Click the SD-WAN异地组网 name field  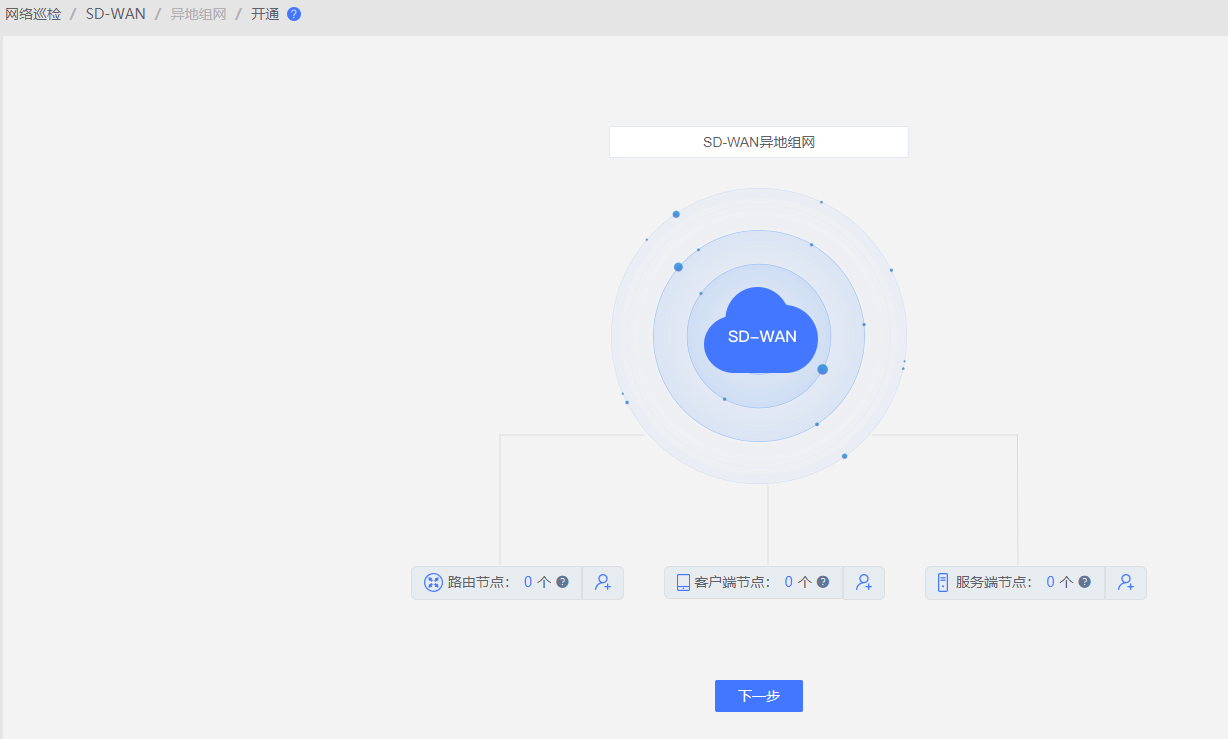tap(759, 142)
